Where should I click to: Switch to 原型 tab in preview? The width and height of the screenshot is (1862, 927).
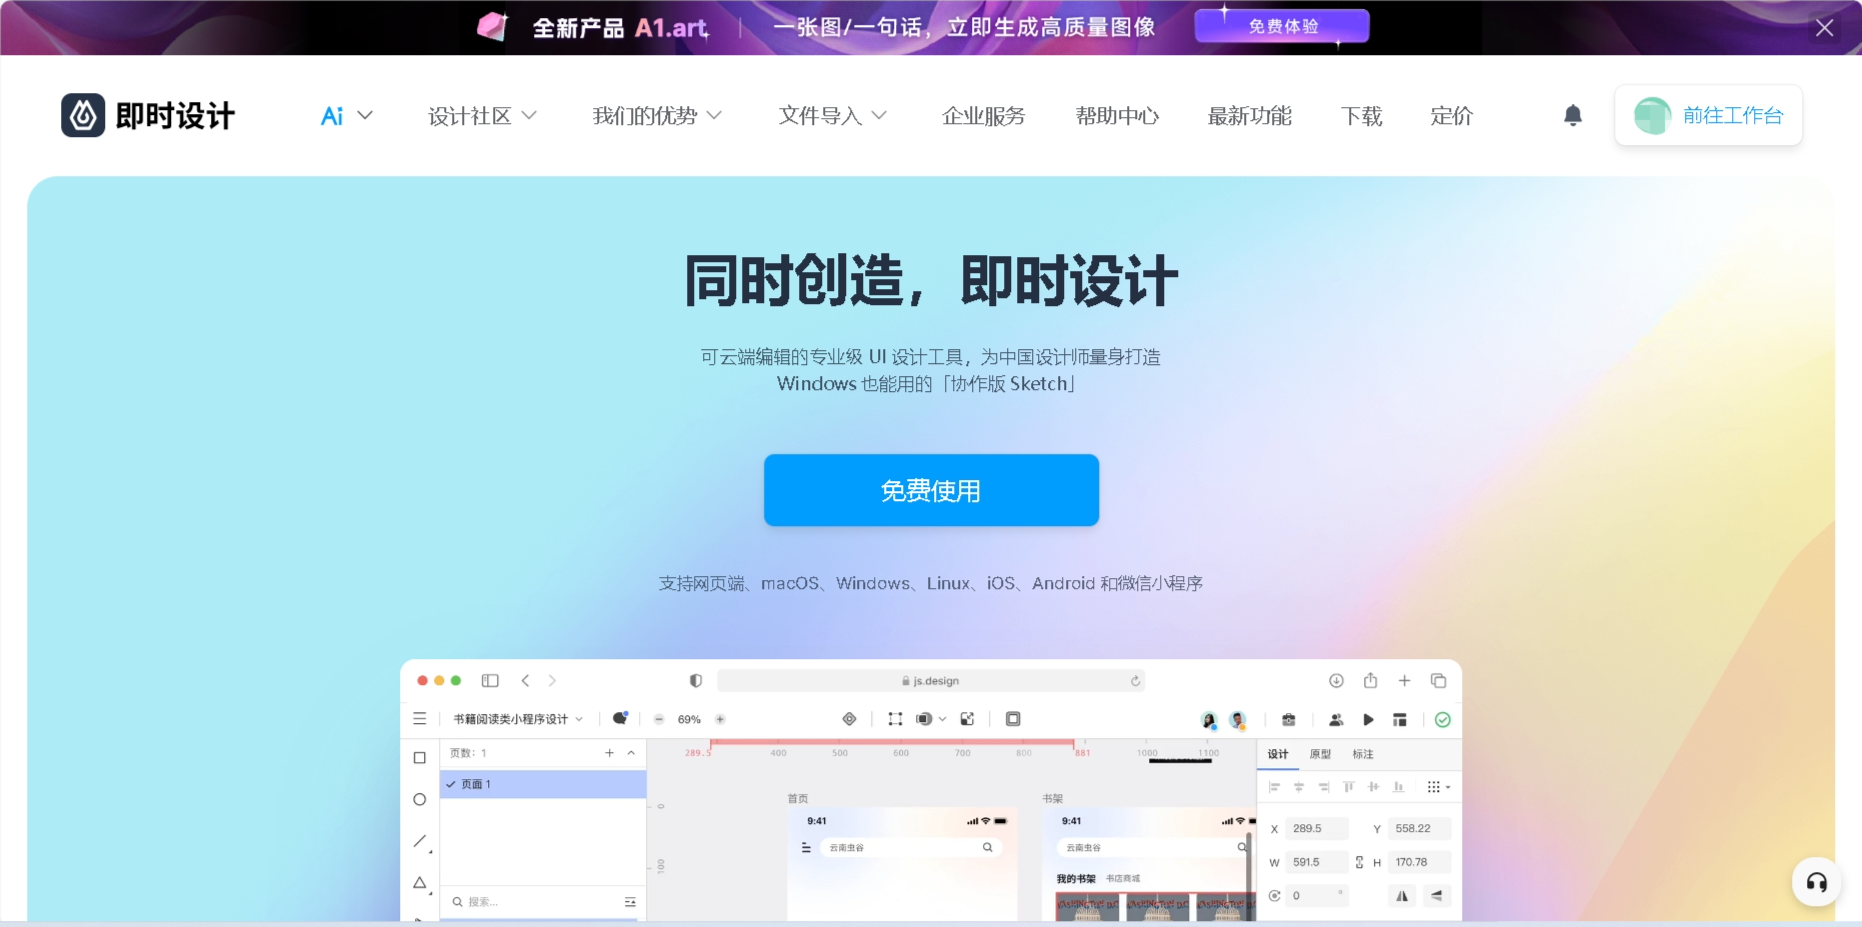tap(1320, 754)
